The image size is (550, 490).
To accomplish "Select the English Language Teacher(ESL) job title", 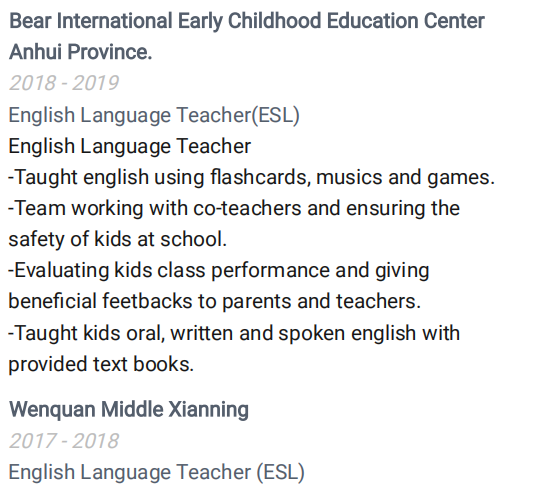I will [154, 115].
